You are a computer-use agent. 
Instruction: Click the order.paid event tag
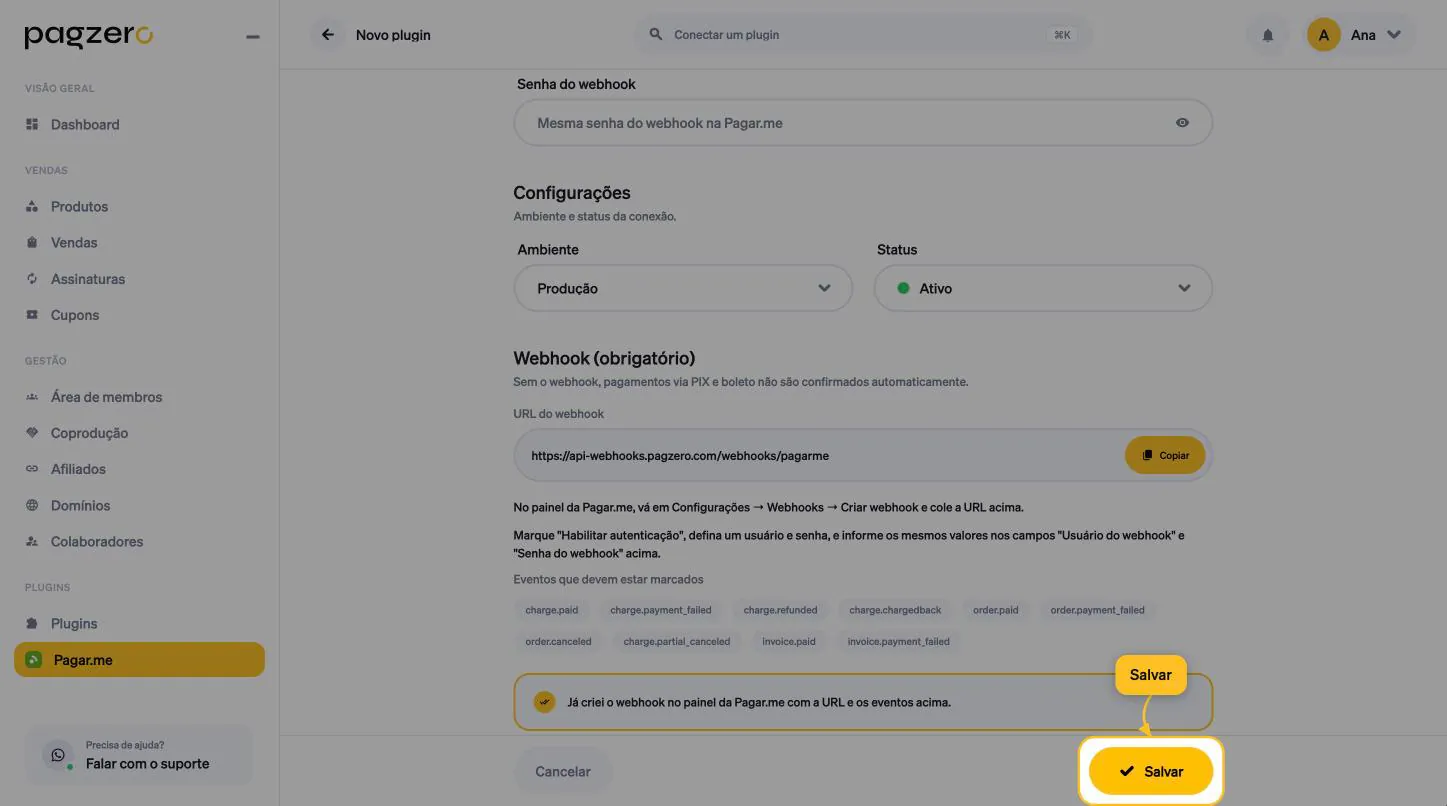[x=996, y=610]
